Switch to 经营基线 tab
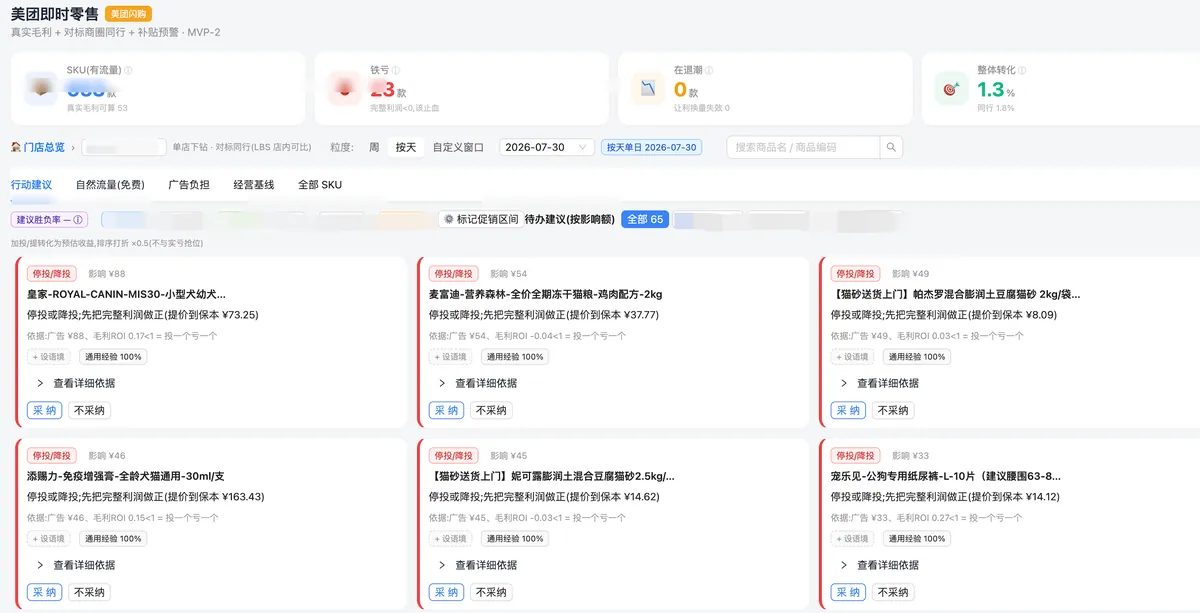The width and height of the screenshot is (1200, 613). pos(254,185)
